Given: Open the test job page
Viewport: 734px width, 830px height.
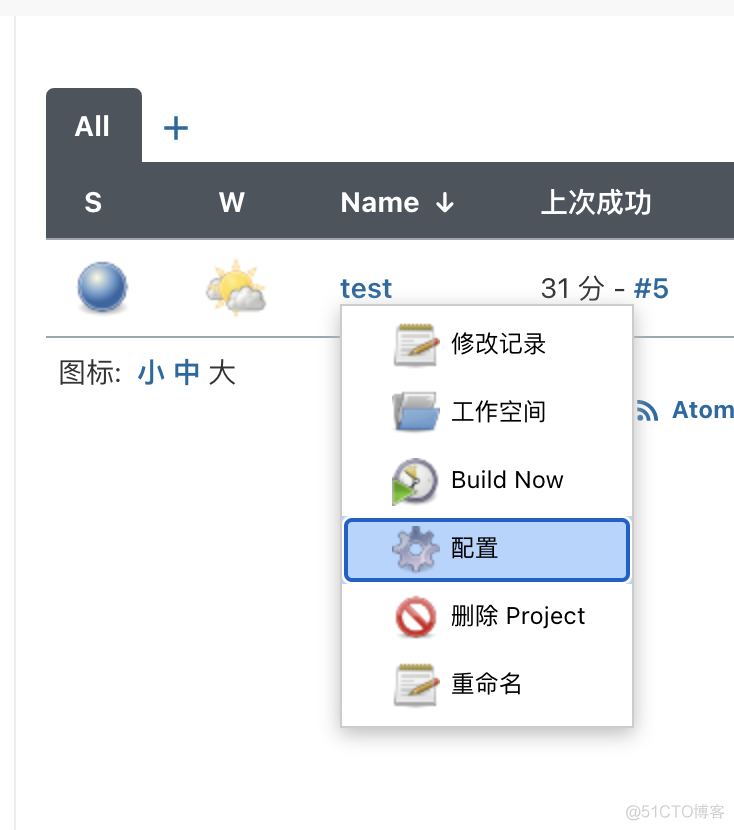Looking at the screenshot, I should click(366, 288).
